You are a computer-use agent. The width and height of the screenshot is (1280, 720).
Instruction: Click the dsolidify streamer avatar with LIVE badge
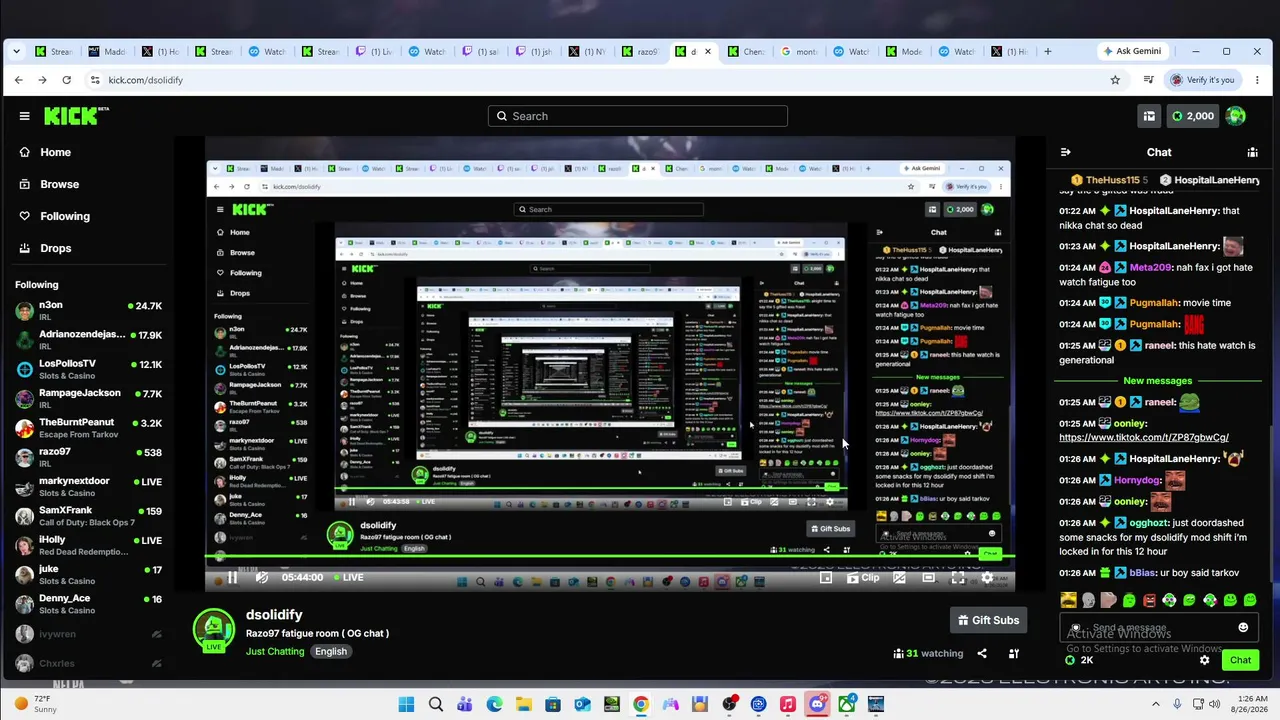(214, 630)
